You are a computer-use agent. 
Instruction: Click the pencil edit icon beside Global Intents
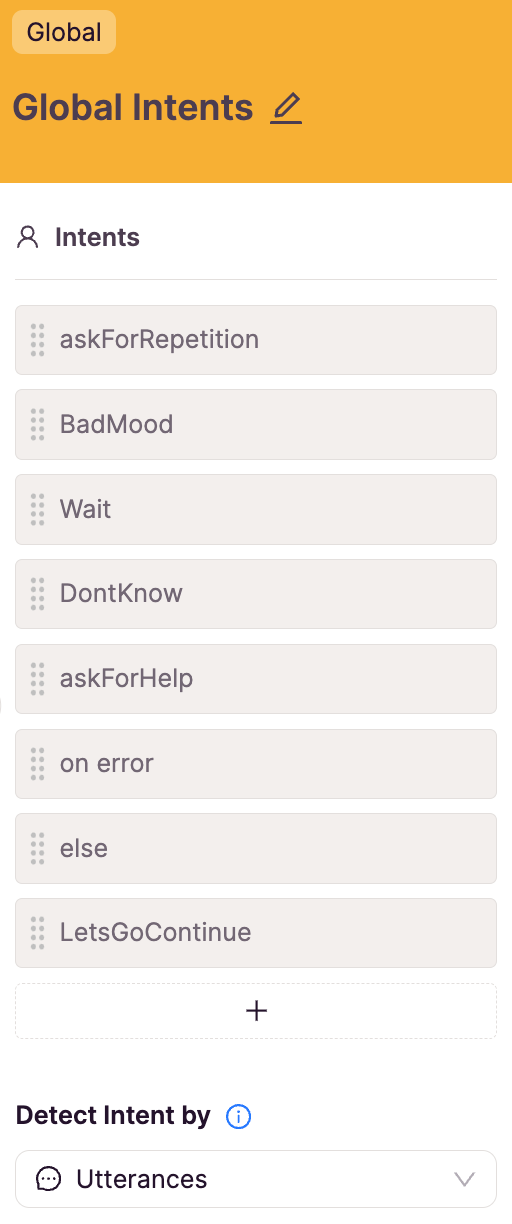[x=286, y=108]
